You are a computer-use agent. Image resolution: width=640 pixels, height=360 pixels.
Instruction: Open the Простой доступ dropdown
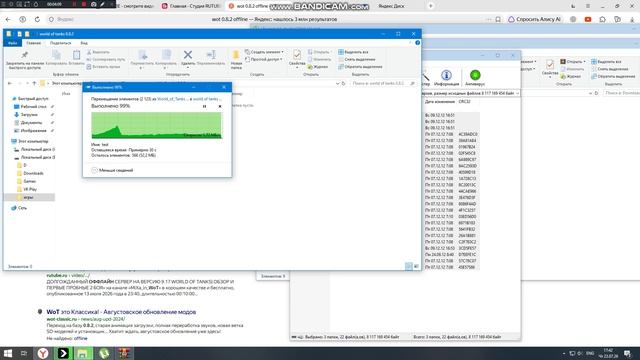[x=264, y=59]
